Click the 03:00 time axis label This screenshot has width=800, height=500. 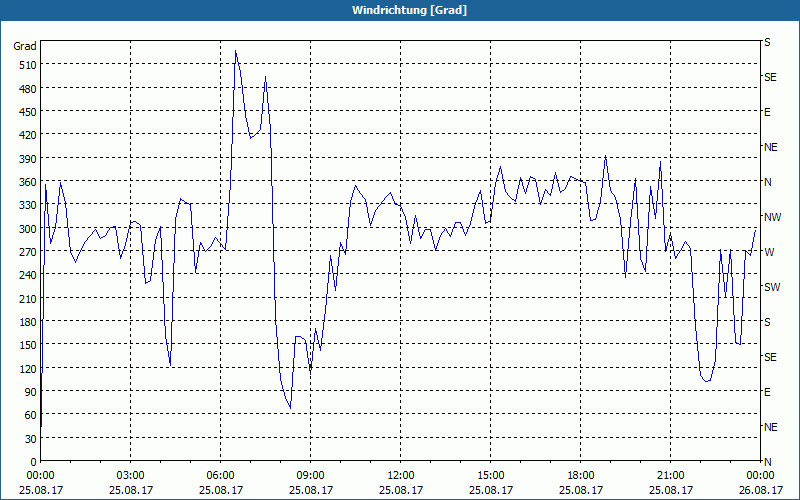tap(131, 476)
